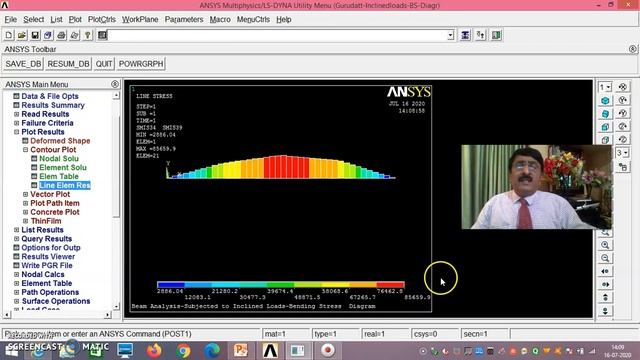Click the pan model up arrow icon
Viewport: 640px width, 360px height.
pyautogui.click(x=605, y=298)
